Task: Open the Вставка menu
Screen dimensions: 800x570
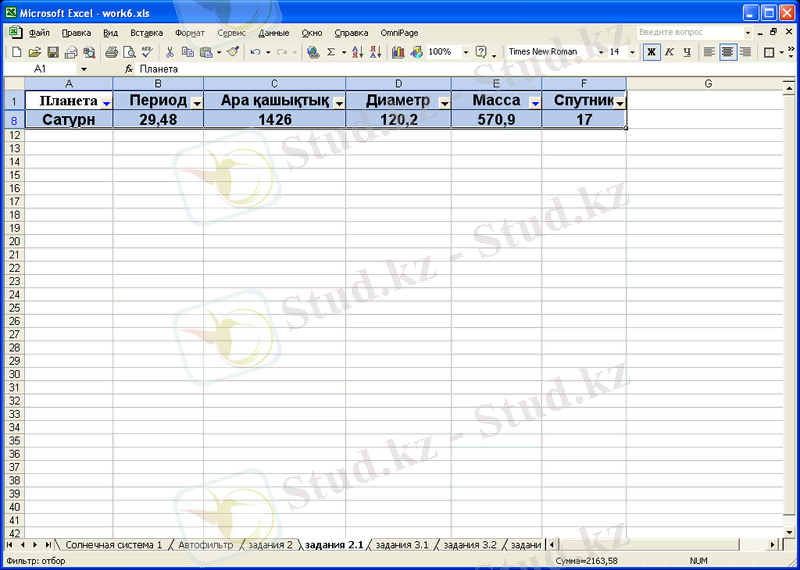Action: 147,33
